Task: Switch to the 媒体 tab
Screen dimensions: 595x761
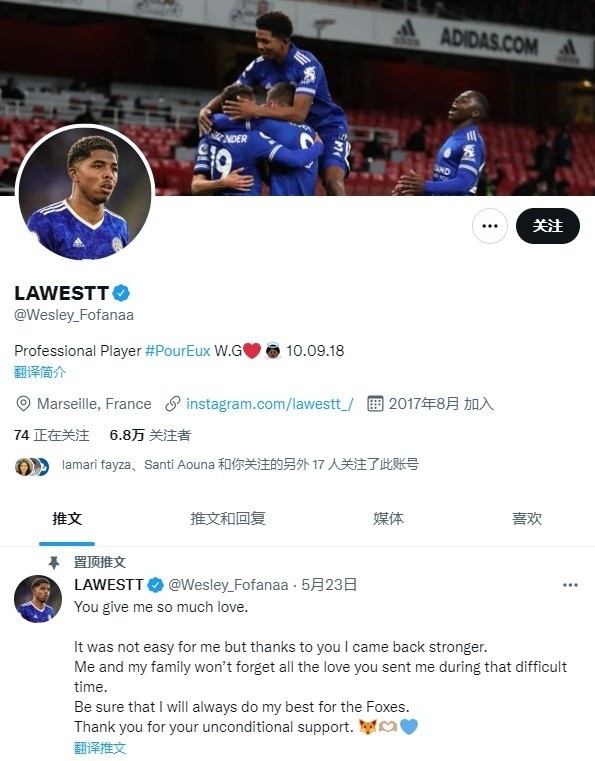Action: [x=388, y=518]
